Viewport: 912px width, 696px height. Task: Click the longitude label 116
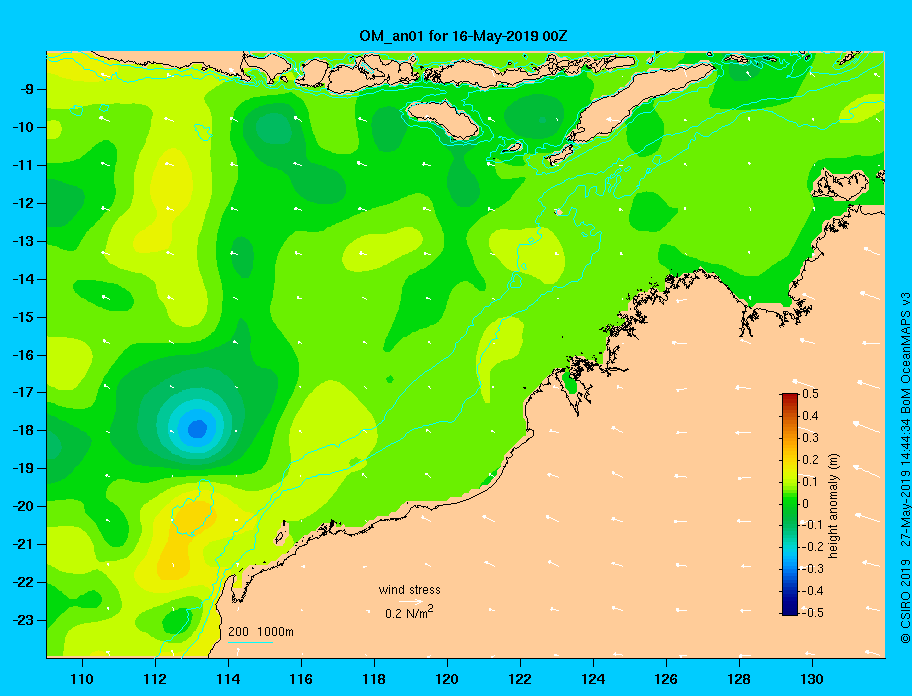pyautogui.click(x=301, y=679)
